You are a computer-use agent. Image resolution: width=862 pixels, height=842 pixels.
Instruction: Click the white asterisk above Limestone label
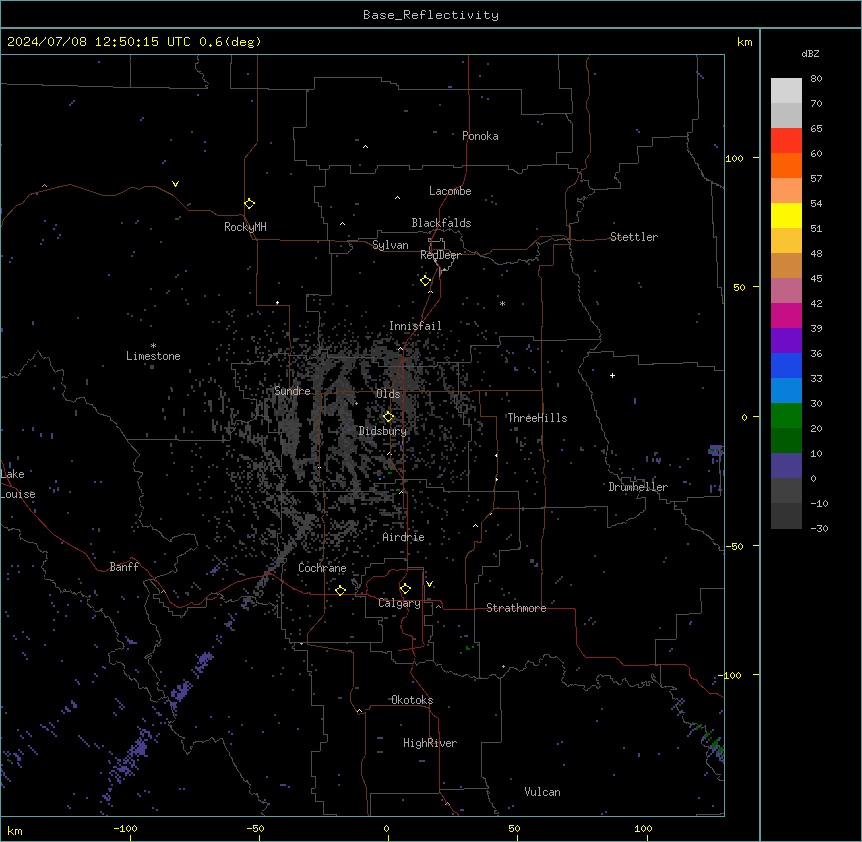(153, 346)
